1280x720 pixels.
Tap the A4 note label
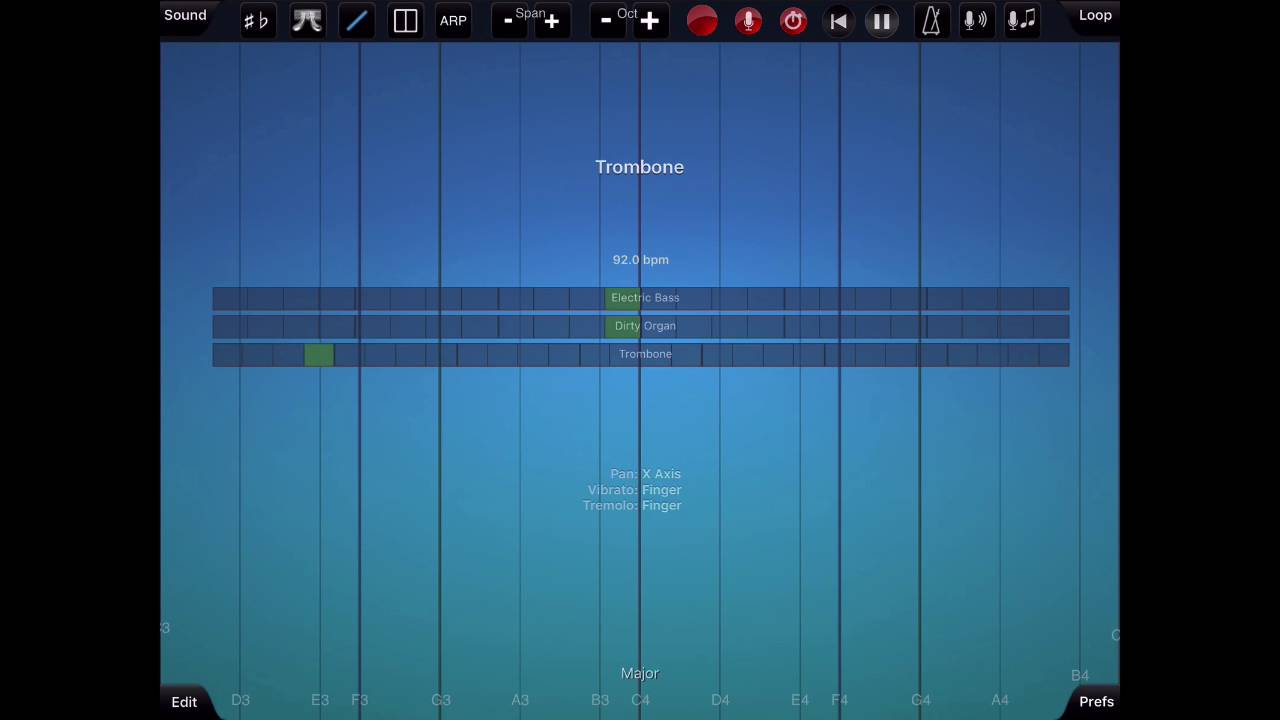tap(1000, 700)
